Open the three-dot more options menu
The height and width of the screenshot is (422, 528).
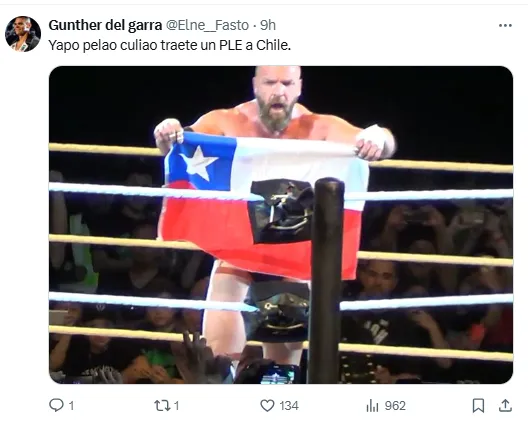tap(505, 26)
